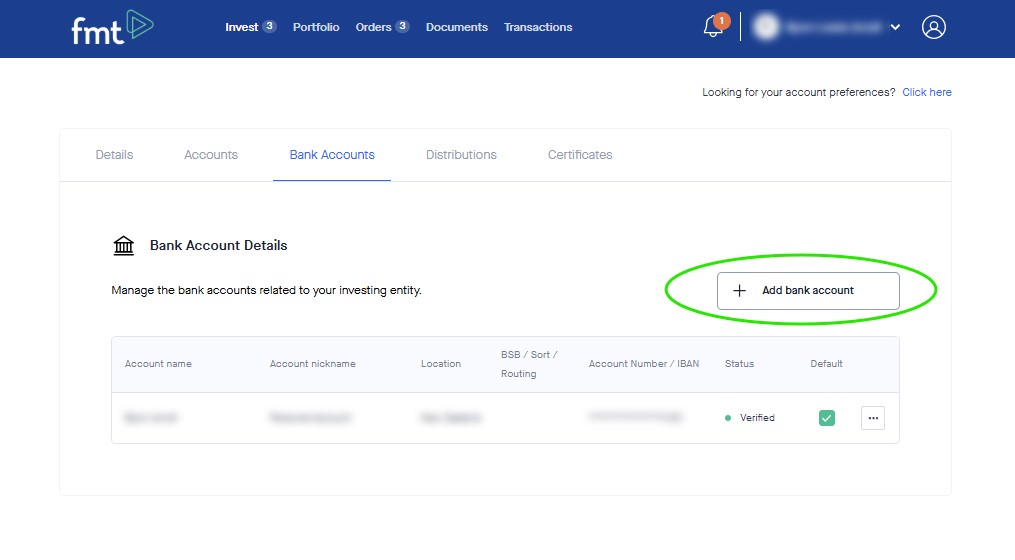Image resolution: width=1015 pixels, height=560 pixels.
Task: Click the Invest count badge
Action: 270,27
